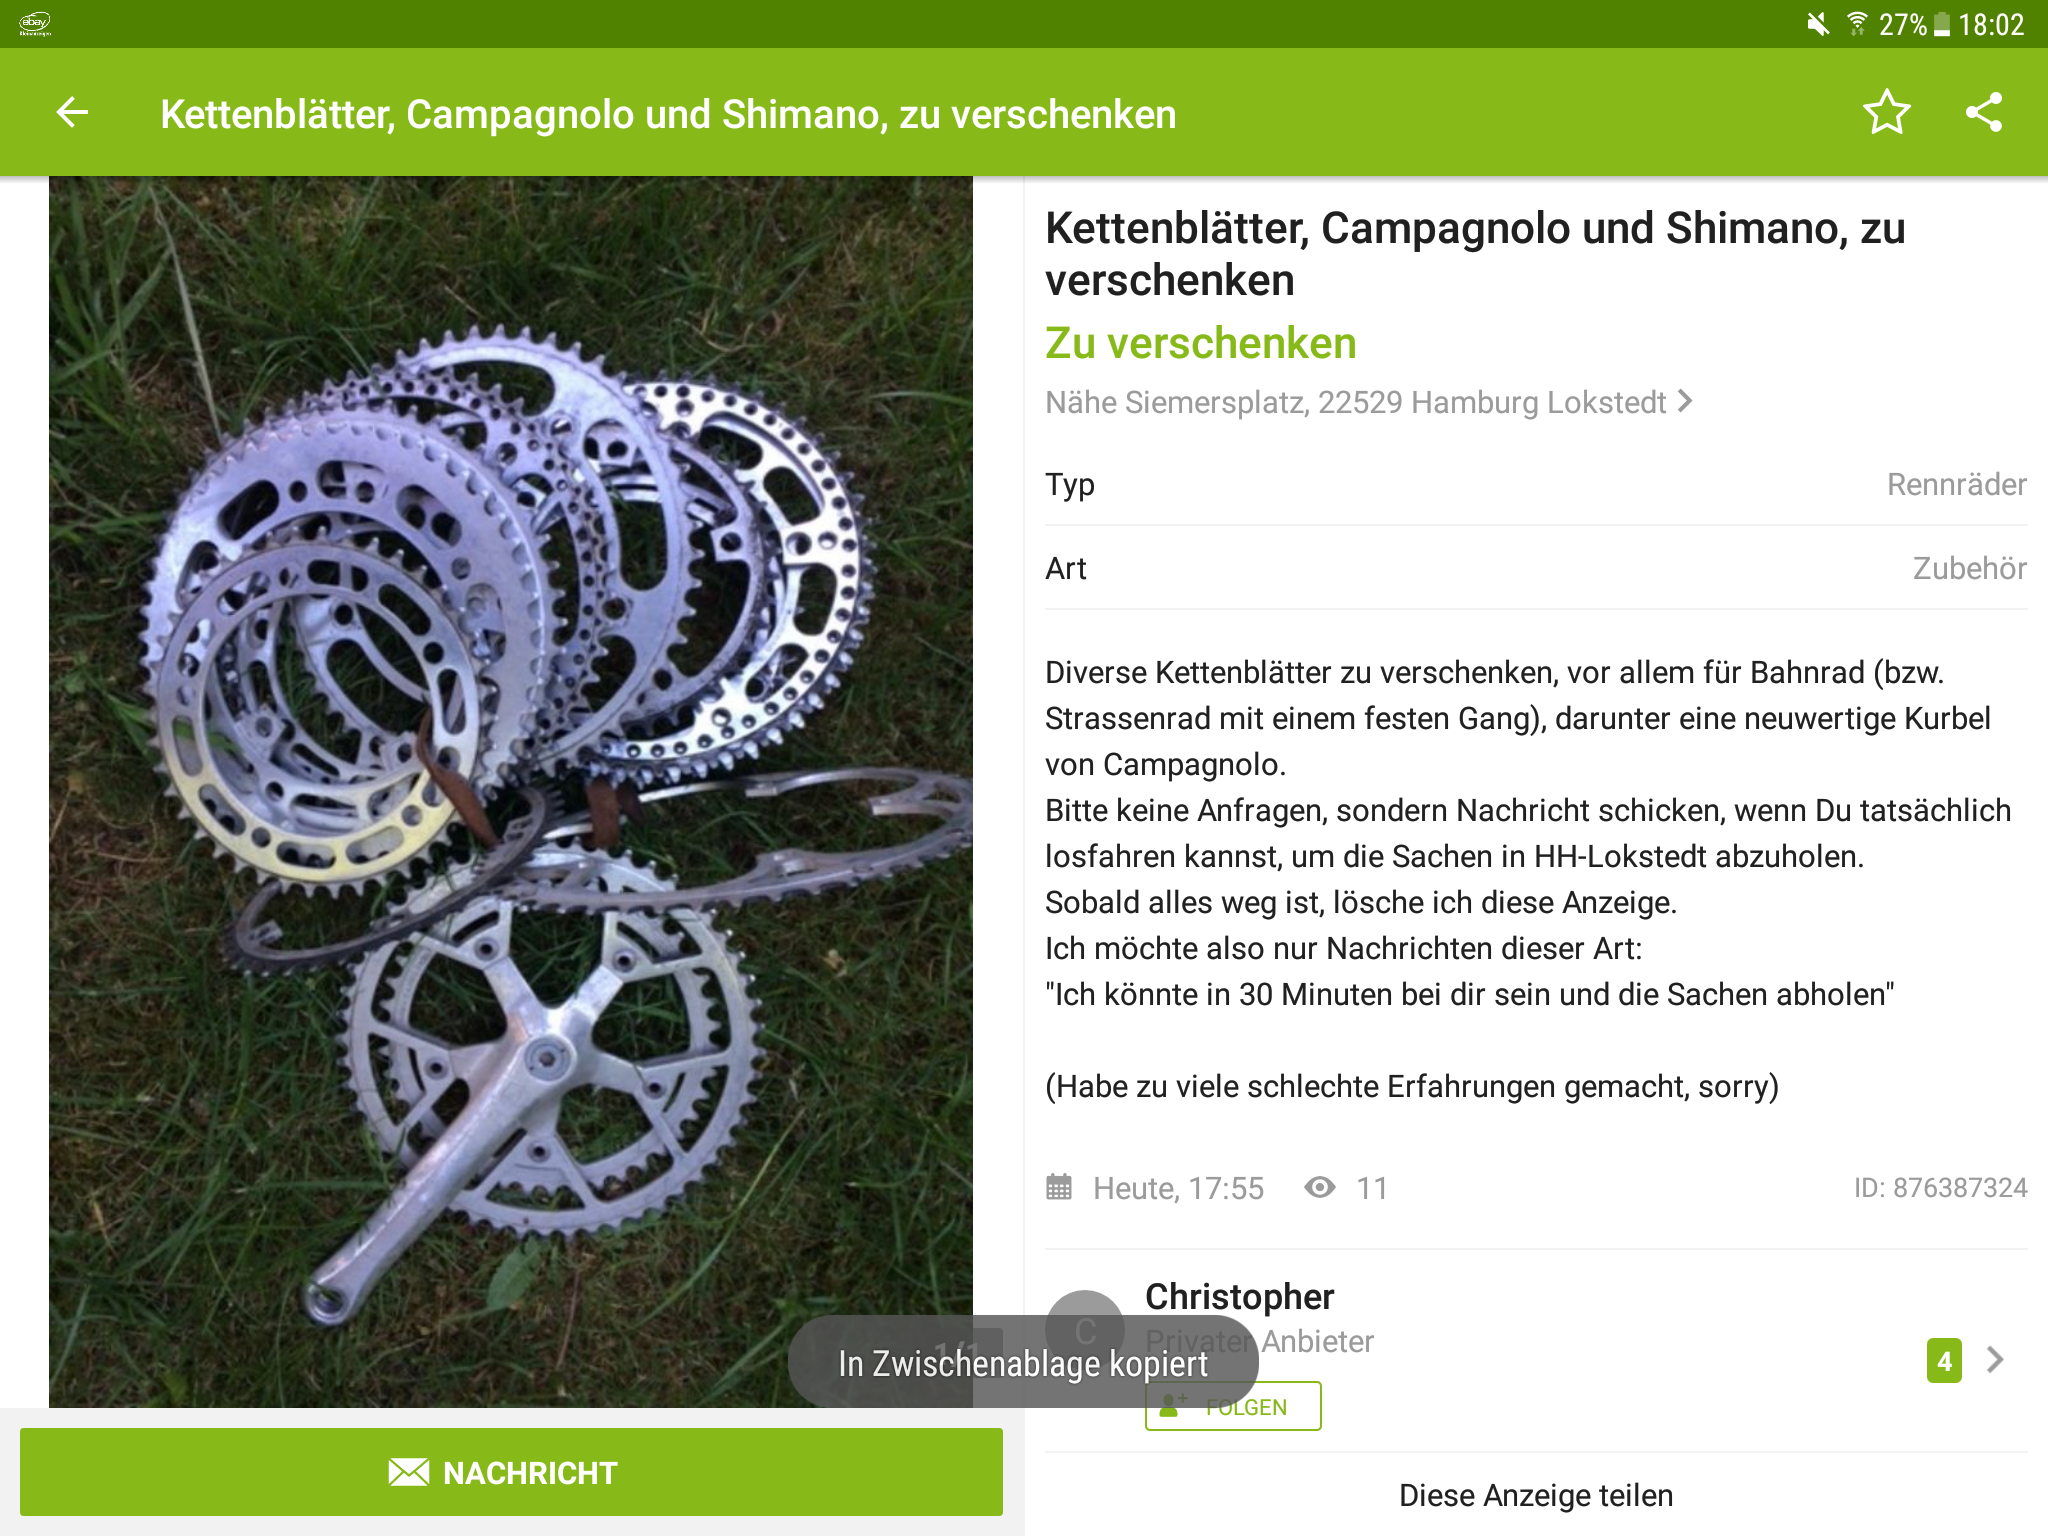The image size is (2048, 1536).
Task: Open seller profile chevron for Christopher
Action: [1995, 1360]
